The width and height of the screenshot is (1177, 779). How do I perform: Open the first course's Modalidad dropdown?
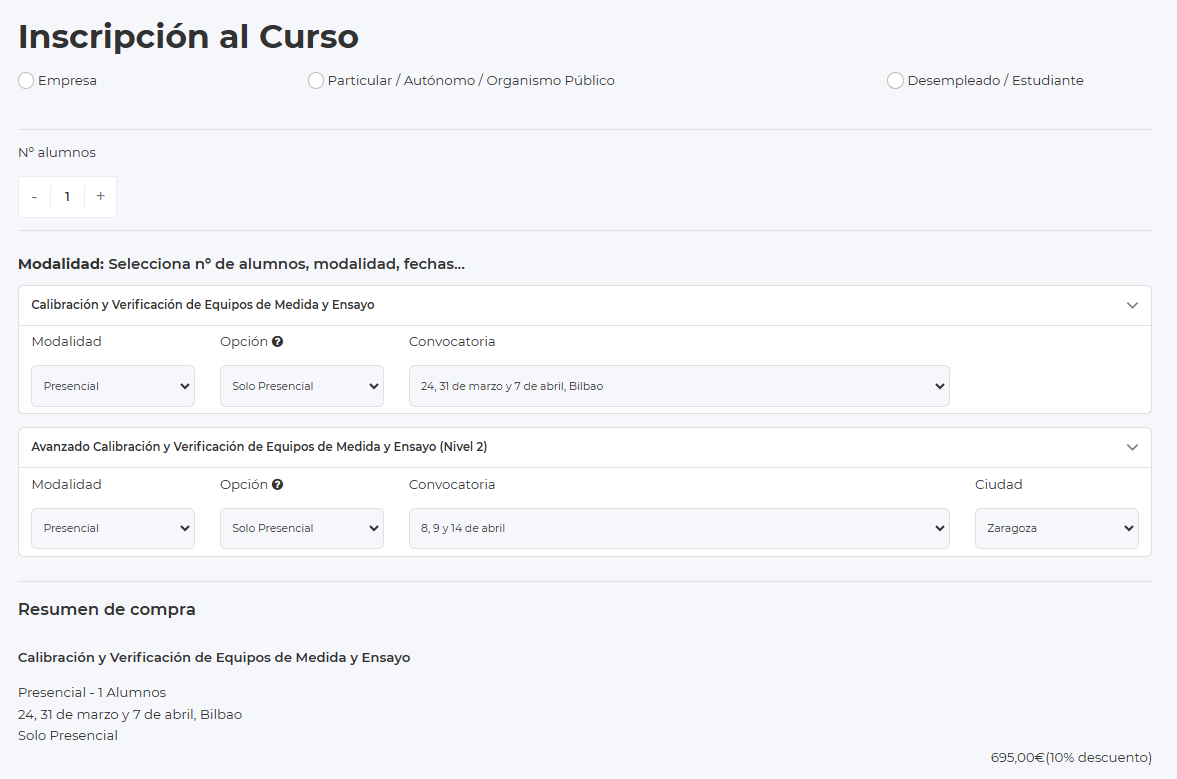click(113, 386)
